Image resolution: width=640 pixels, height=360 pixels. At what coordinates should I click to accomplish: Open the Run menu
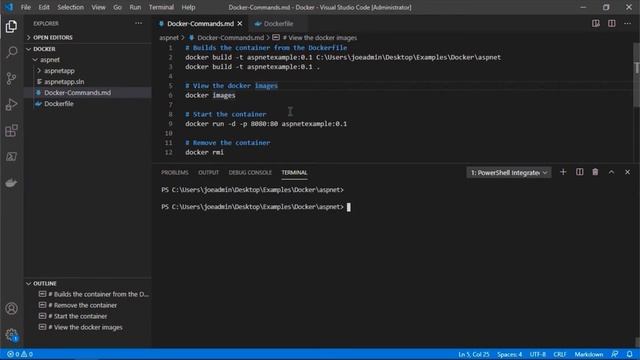coord(135,7)
